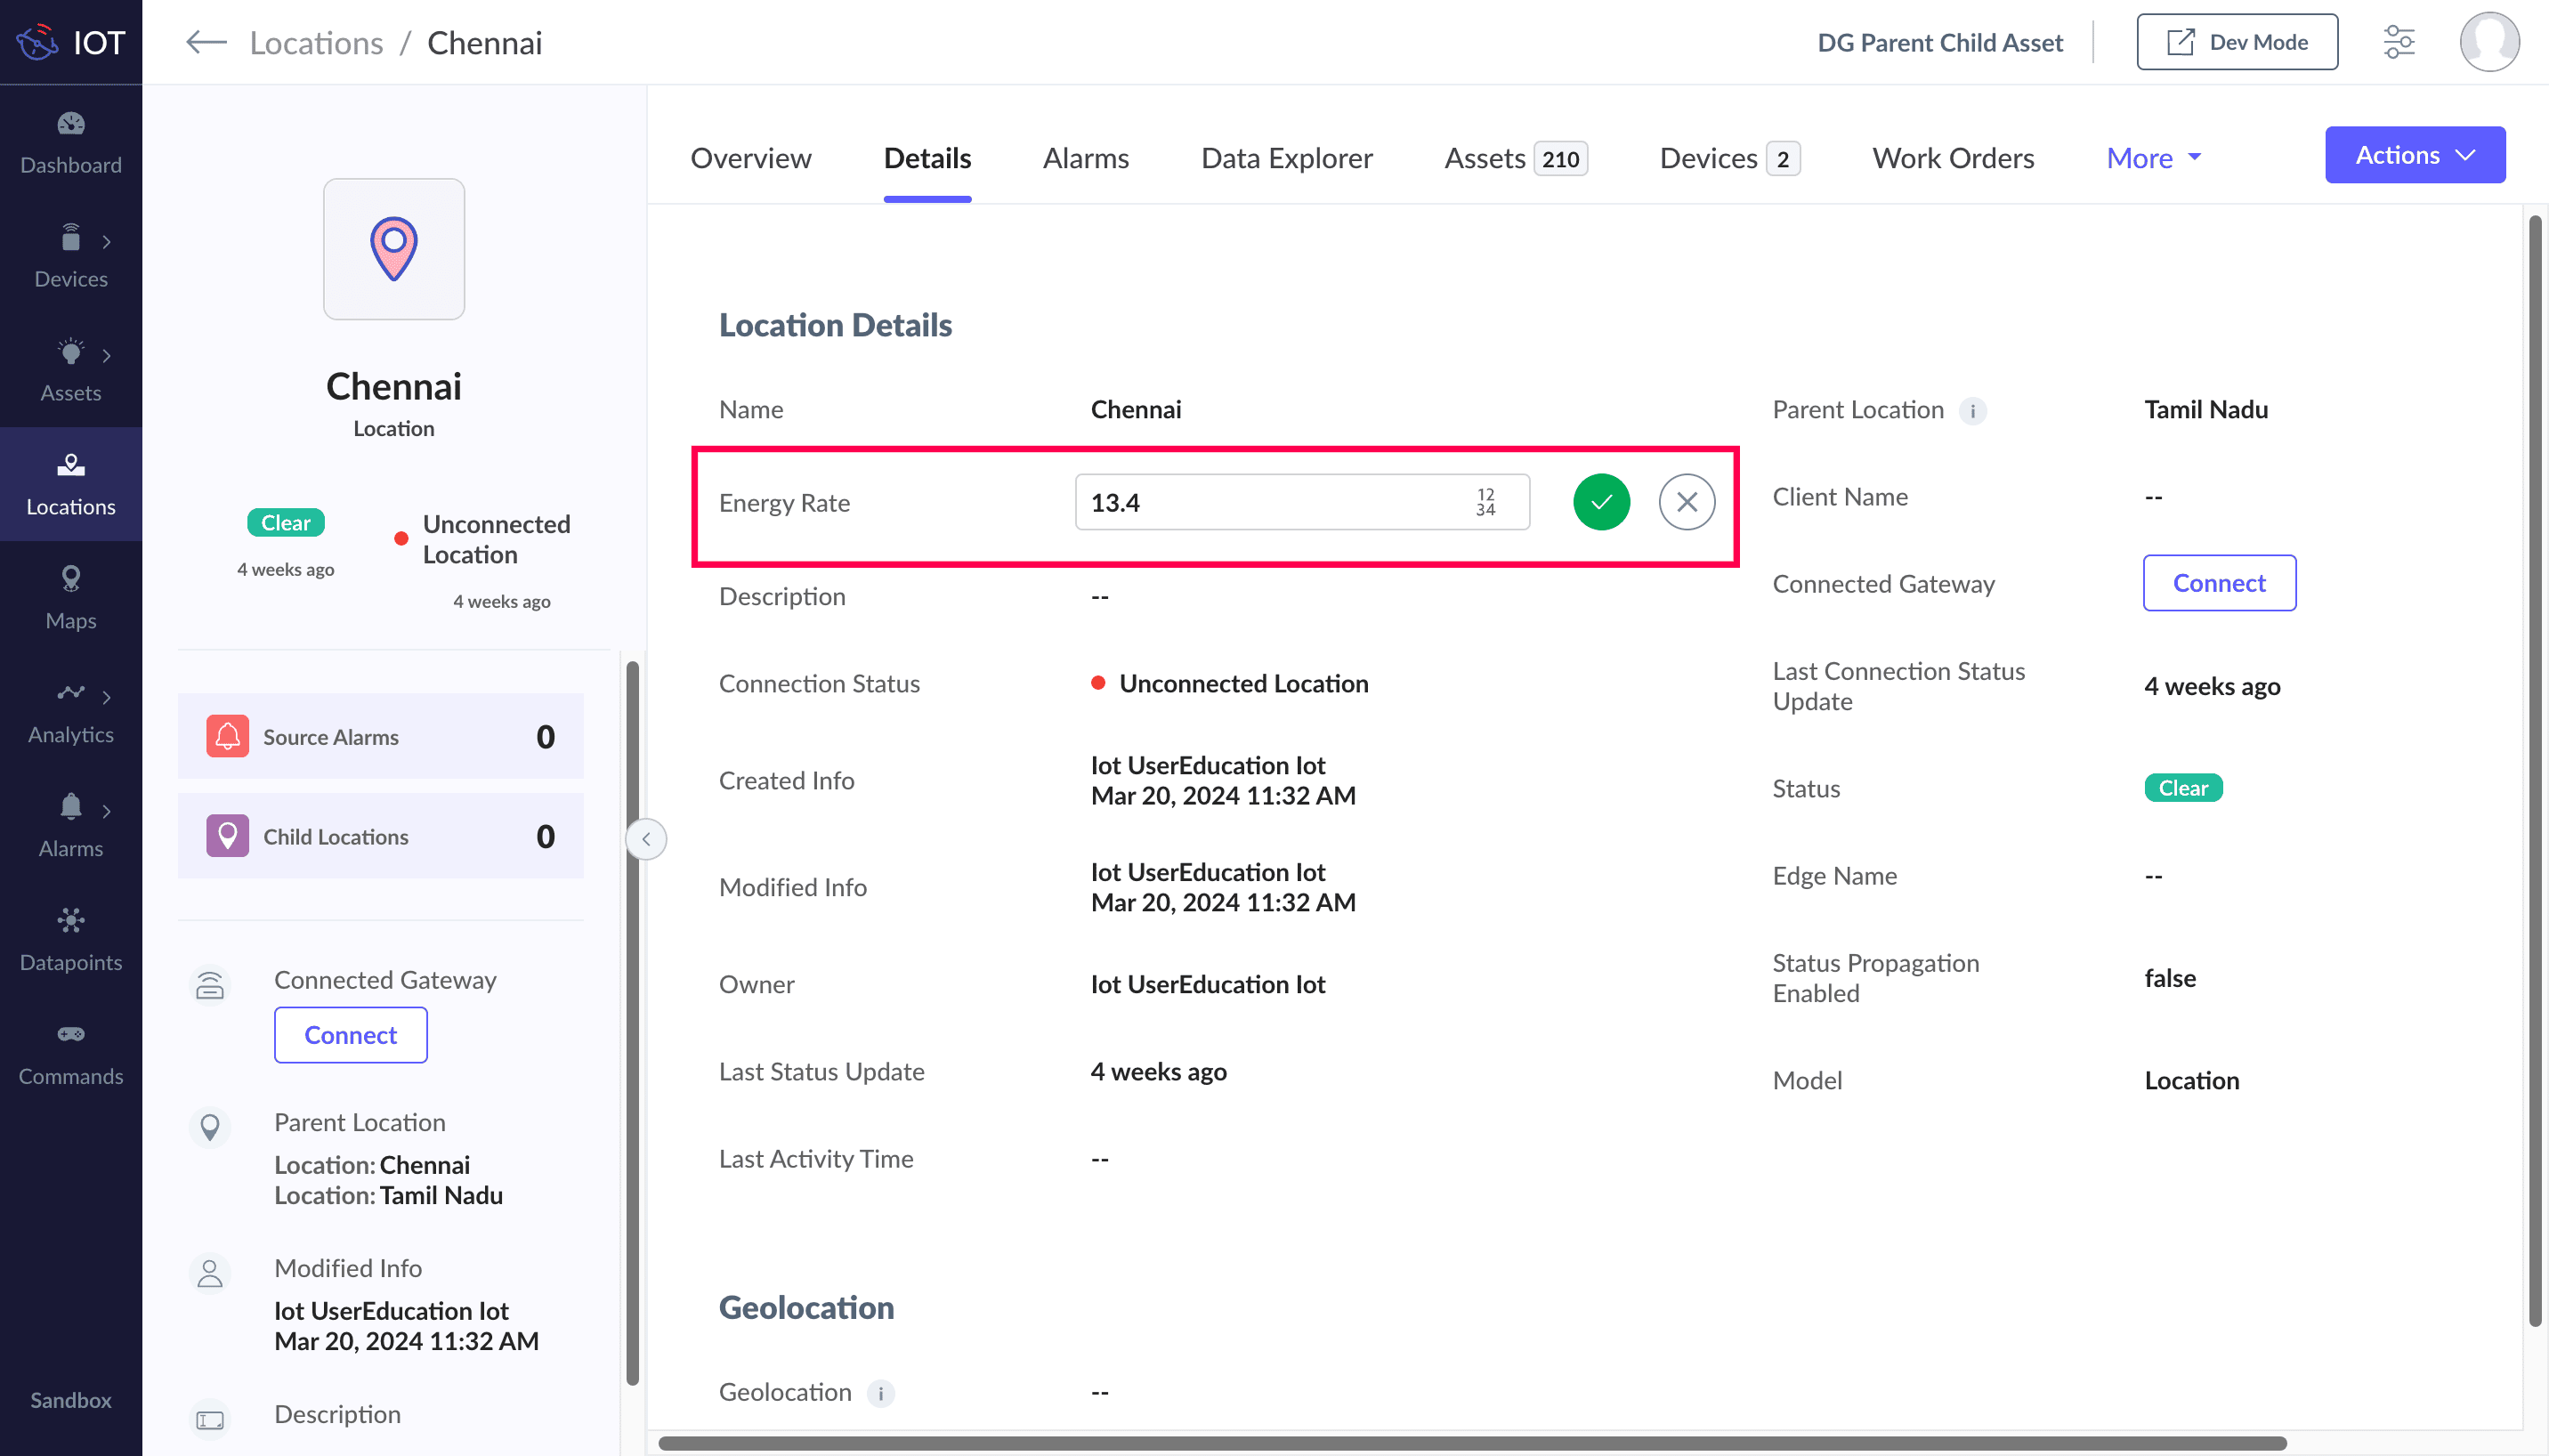Switch to the Alarms tab

pos(1085,158)
